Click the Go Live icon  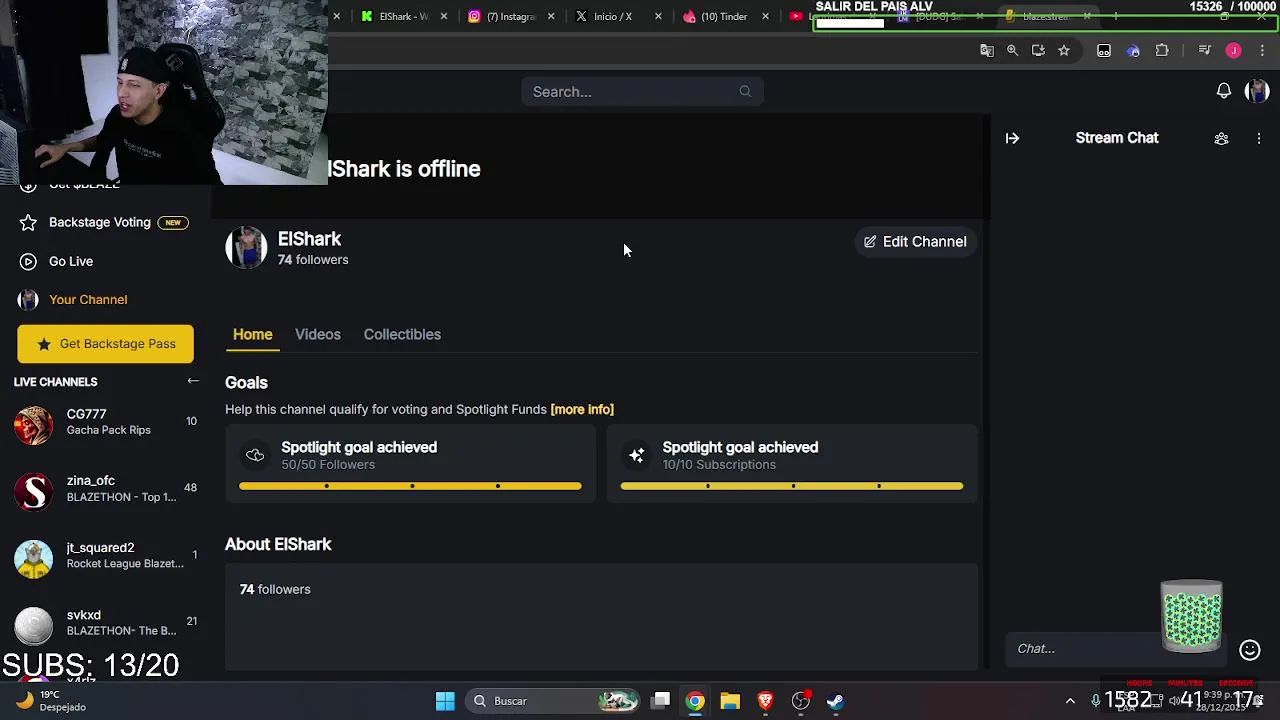pyautogui.click(x=28, y=261)
